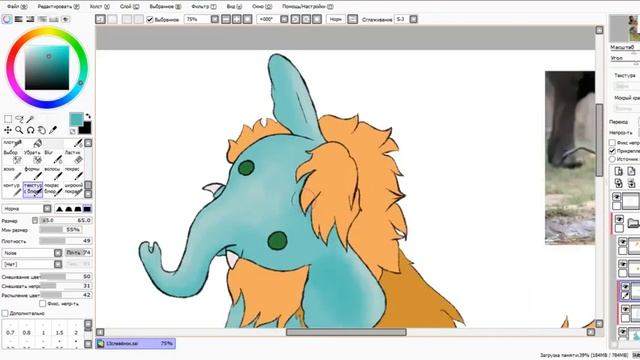This screenshot has width=640, height=360.
Task: Toggle the scratchpad panel icon
Action: [x=65, y=19]
